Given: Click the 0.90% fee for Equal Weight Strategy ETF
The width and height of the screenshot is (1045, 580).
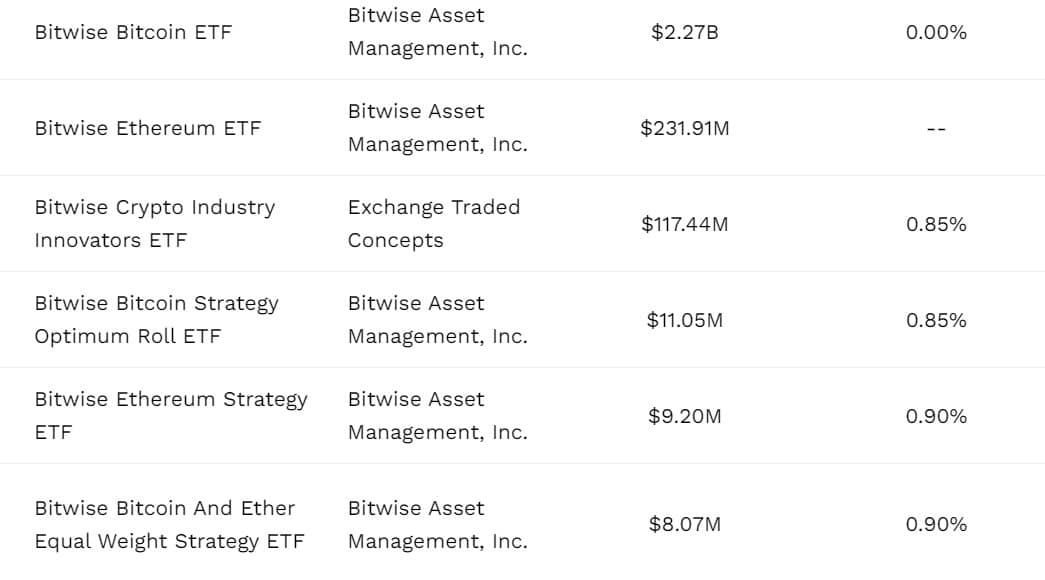Looking at the screenshot, I should 936,524.
